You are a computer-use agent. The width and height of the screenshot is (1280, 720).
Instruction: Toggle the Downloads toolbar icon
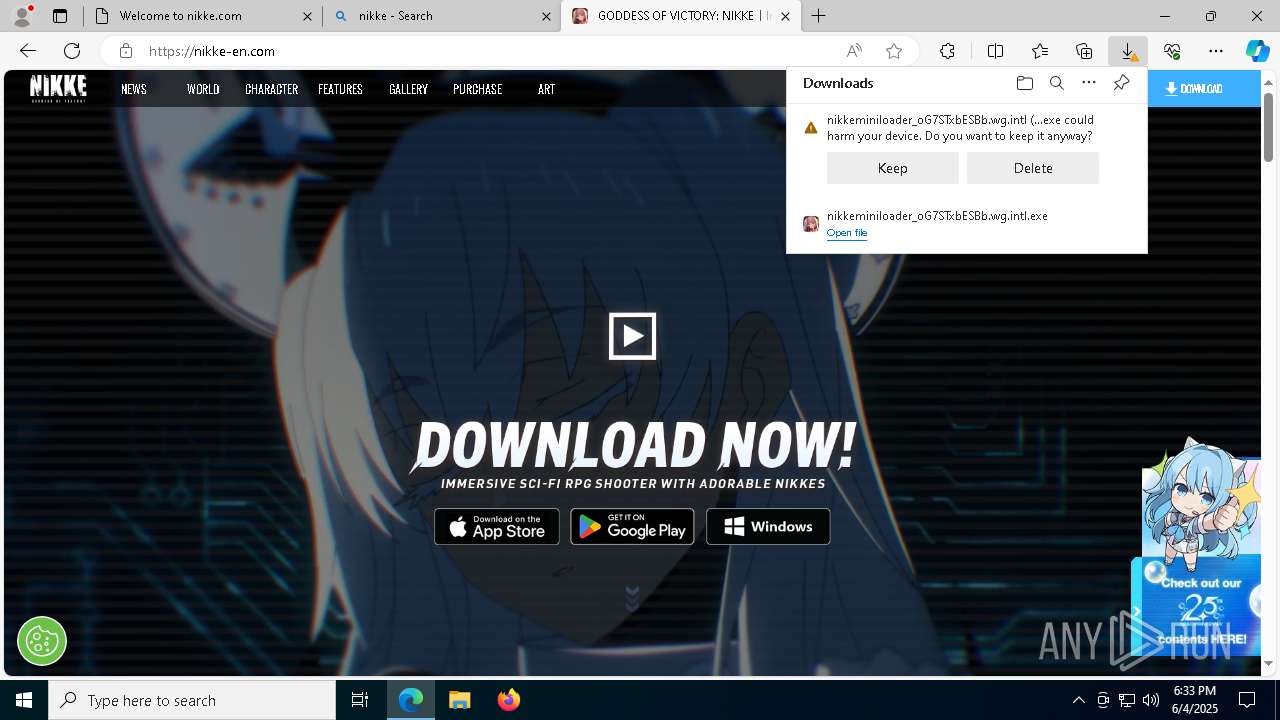1128,51
